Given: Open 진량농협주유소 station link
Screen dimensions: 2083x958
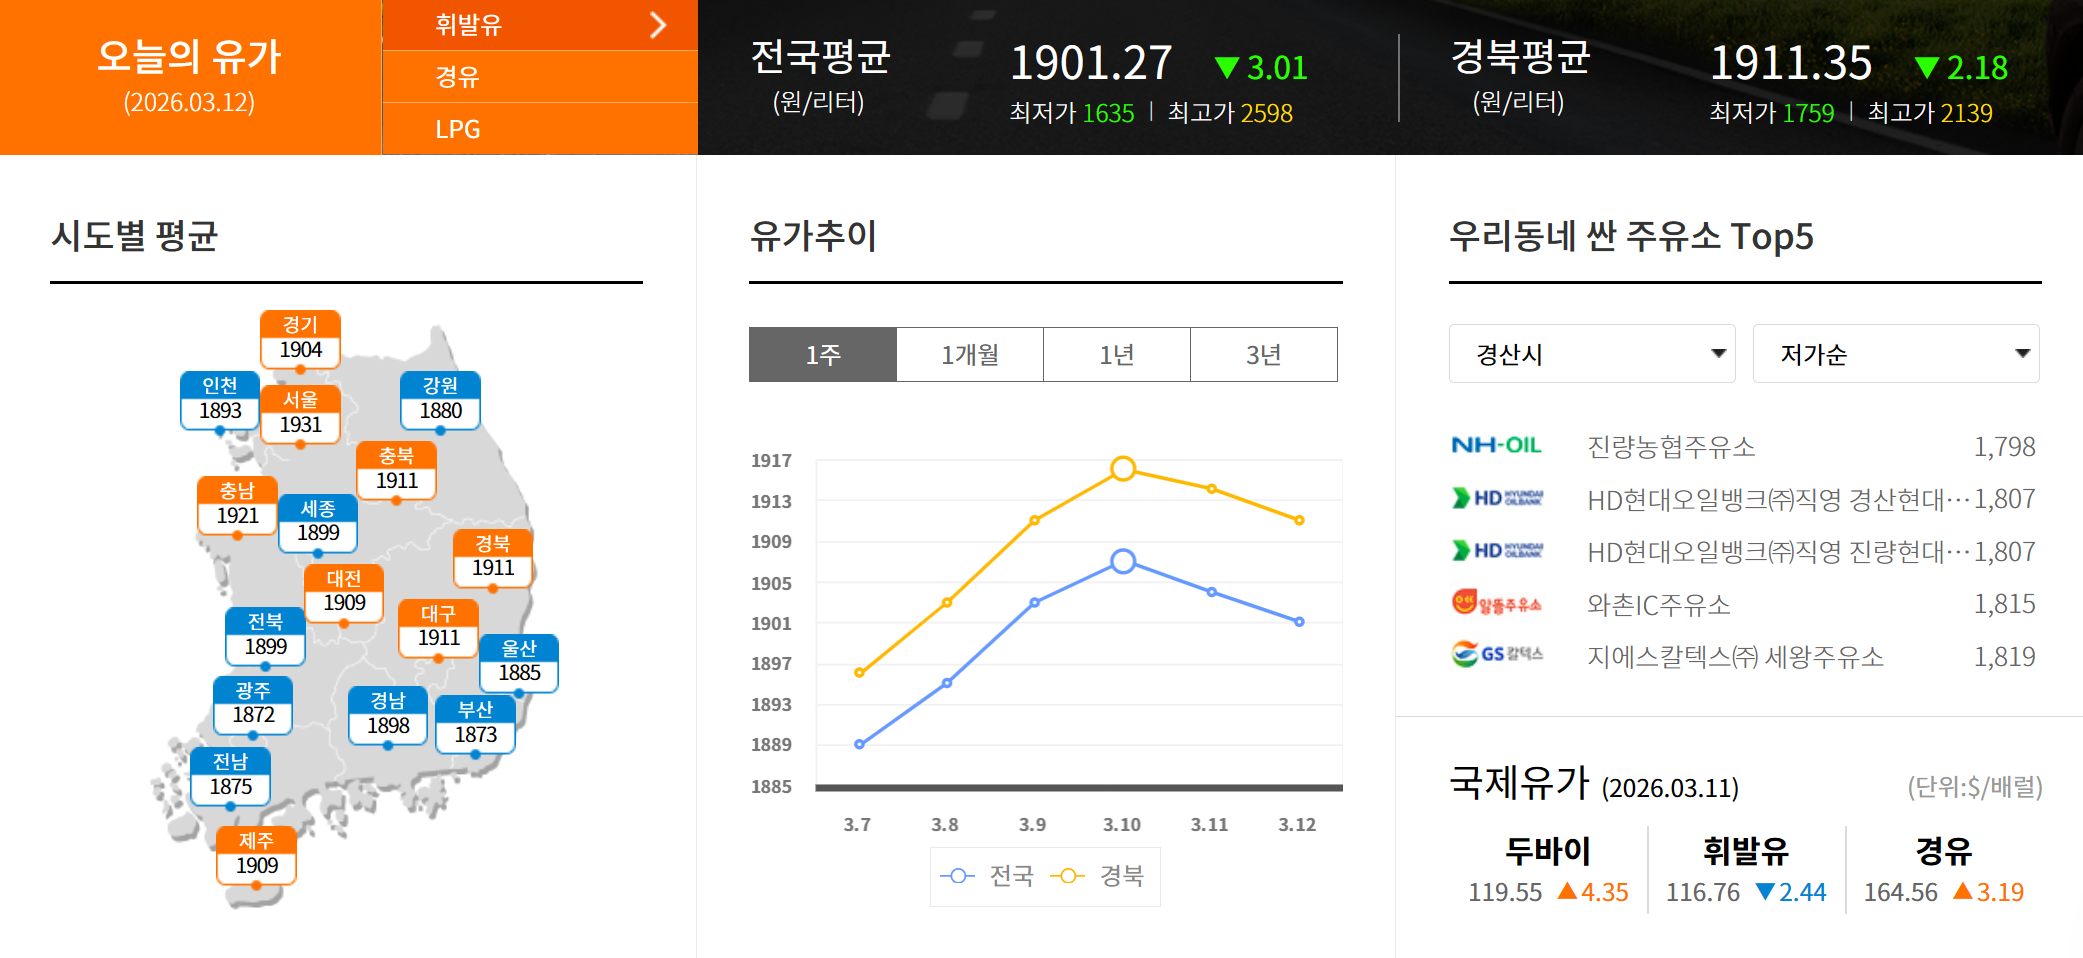Looking at the screenshot, I should 1671,447.
